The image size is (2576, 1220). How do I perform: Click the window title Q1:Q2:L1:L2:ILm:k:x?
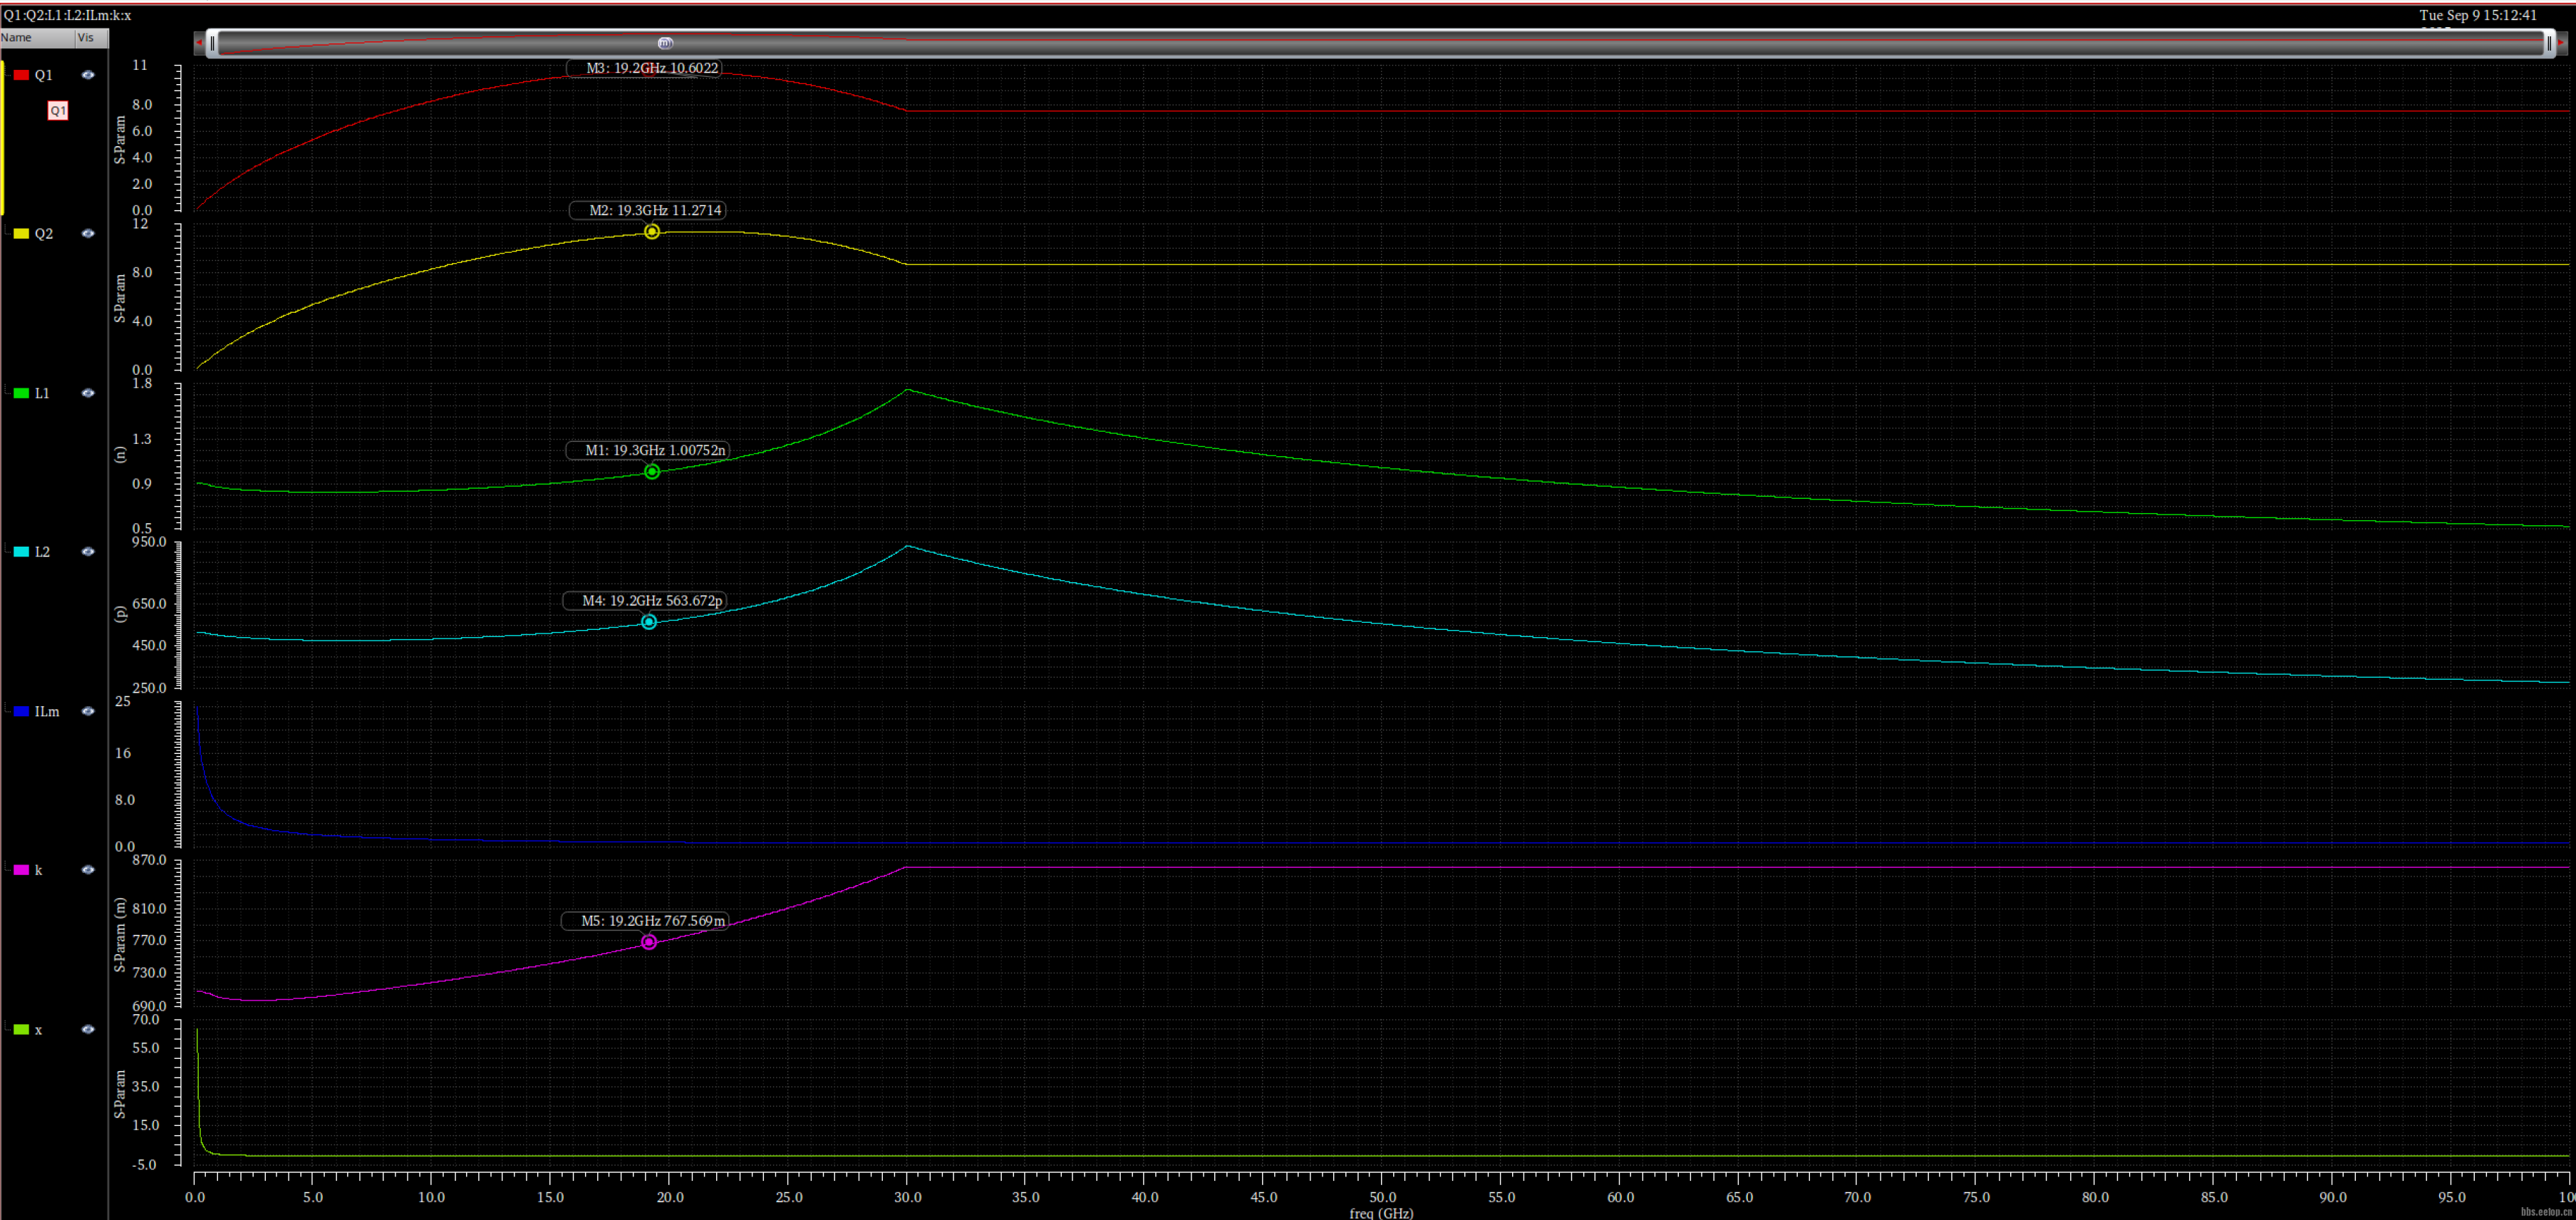tap(67, 15)
